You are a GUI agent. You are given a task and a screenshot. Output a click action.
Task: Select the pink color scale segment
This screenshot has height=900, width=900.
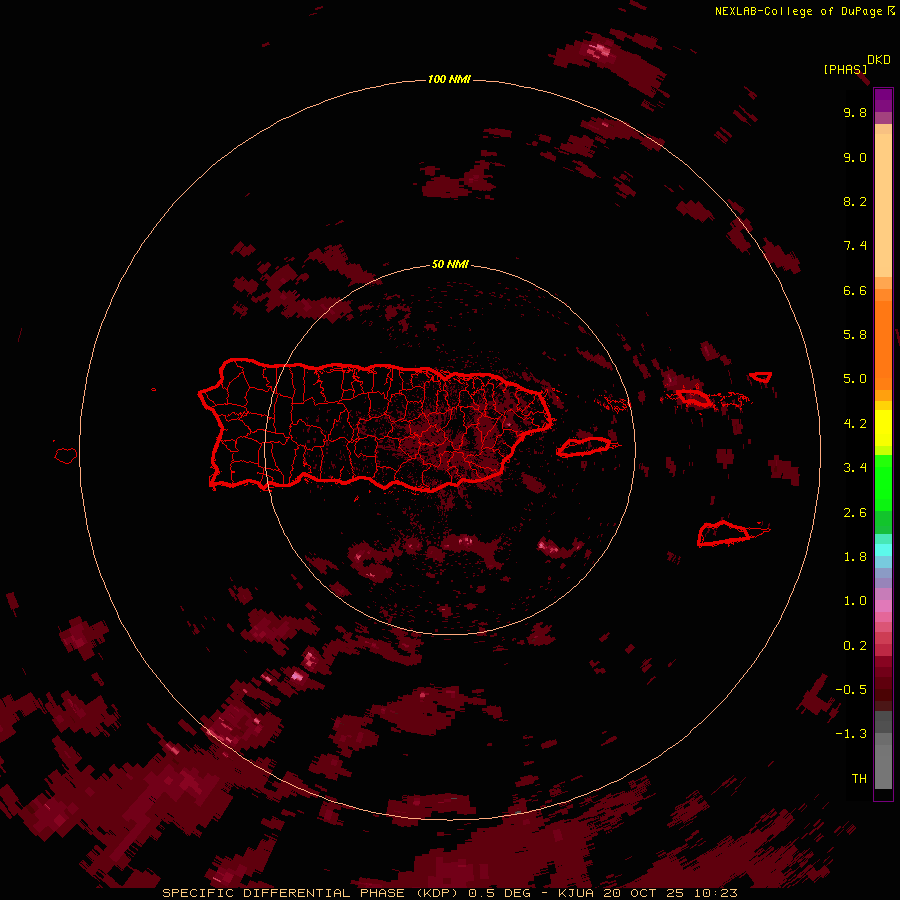click(883, 606)
